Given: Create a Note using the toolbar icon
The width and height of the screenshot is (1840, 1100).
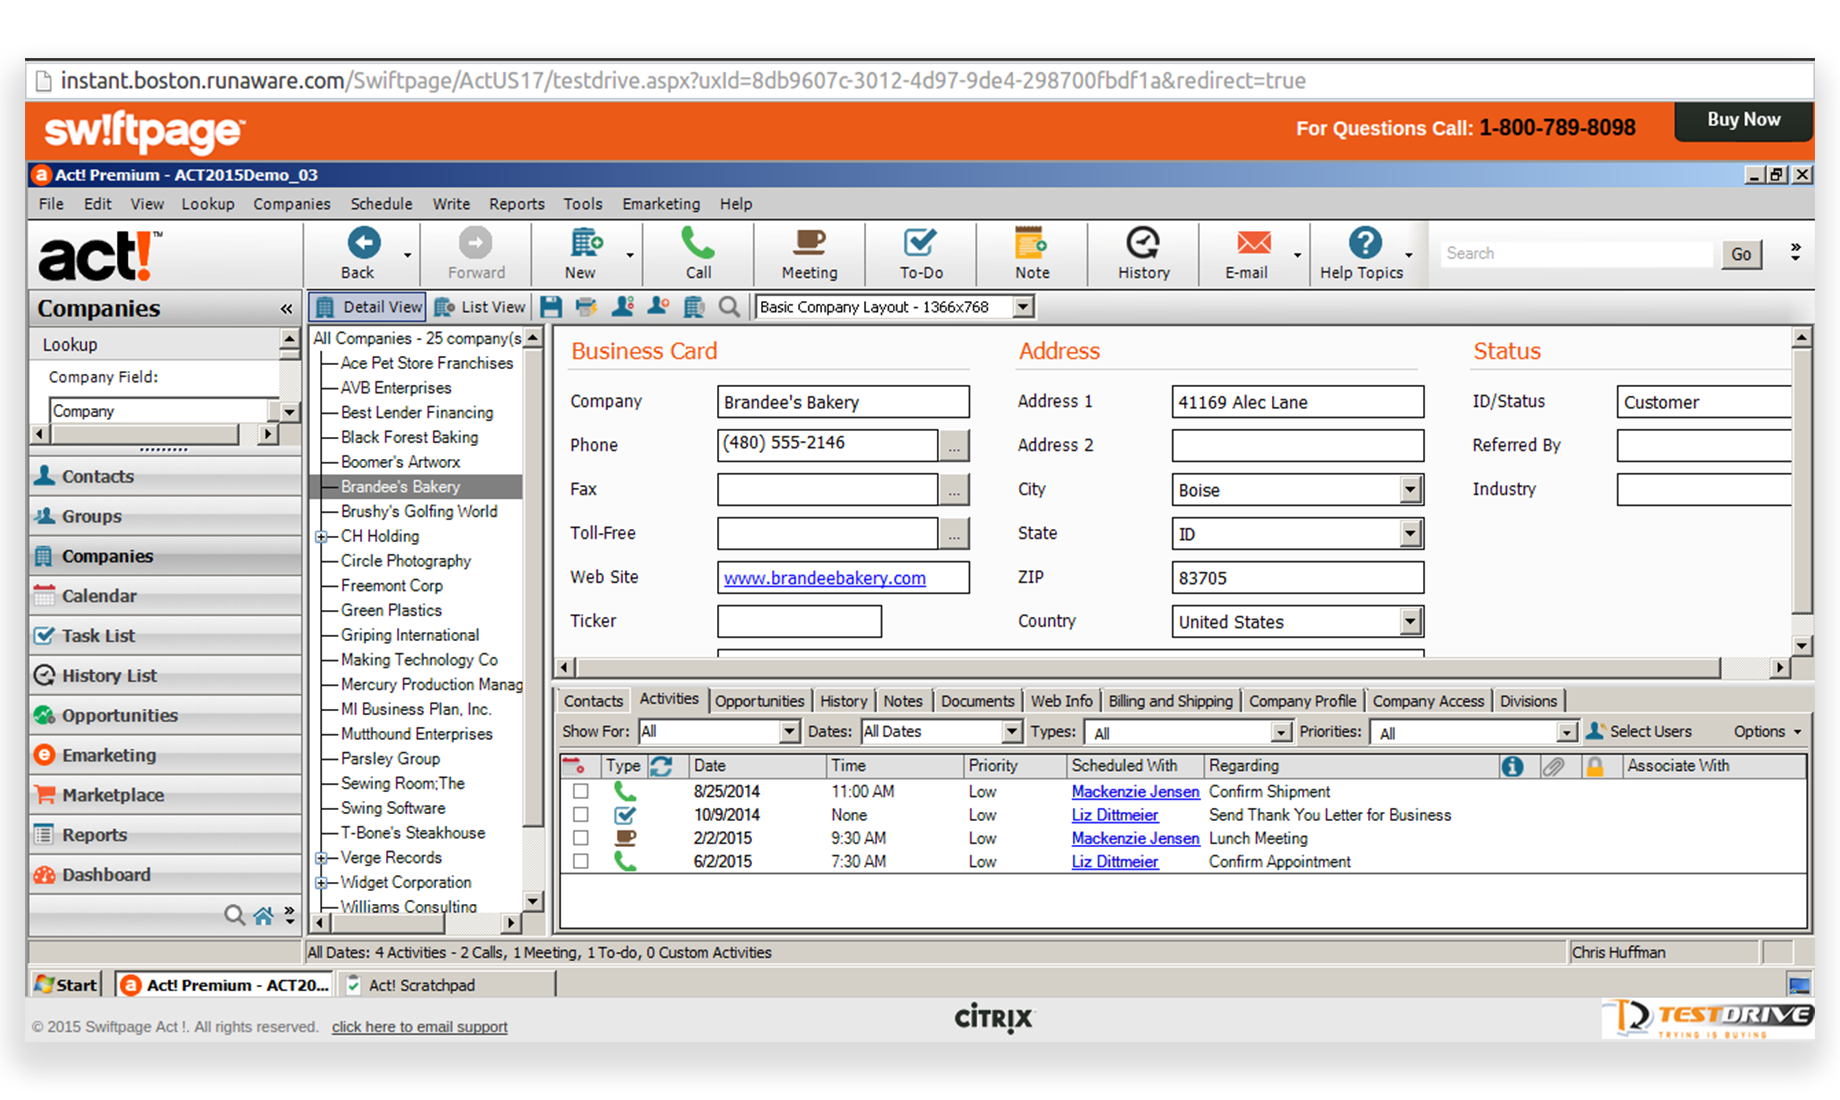Looking at the screenshot, I should (x=1030, y=243).
